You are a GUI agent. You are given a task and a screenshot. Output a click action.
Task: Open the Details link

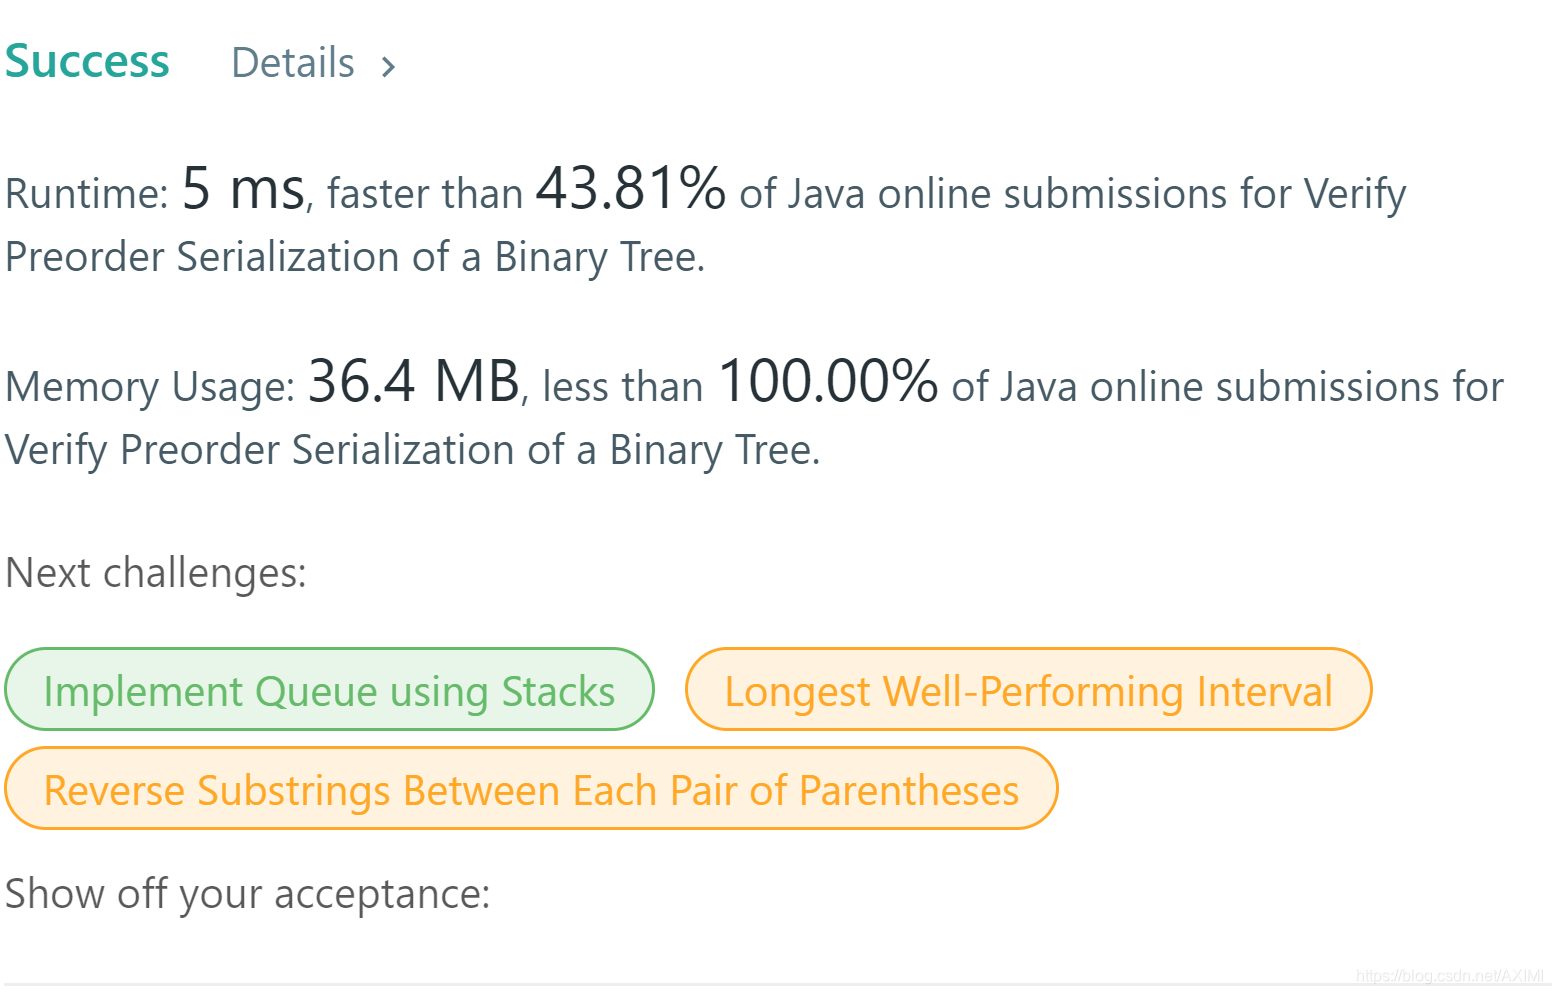tap(293, 63)
